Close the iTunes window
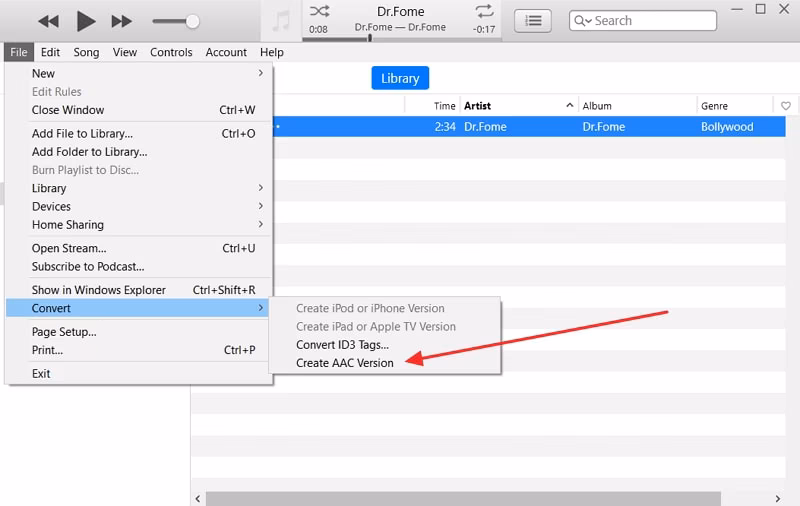This screenshot has width=800, height=506. point(784,9)
